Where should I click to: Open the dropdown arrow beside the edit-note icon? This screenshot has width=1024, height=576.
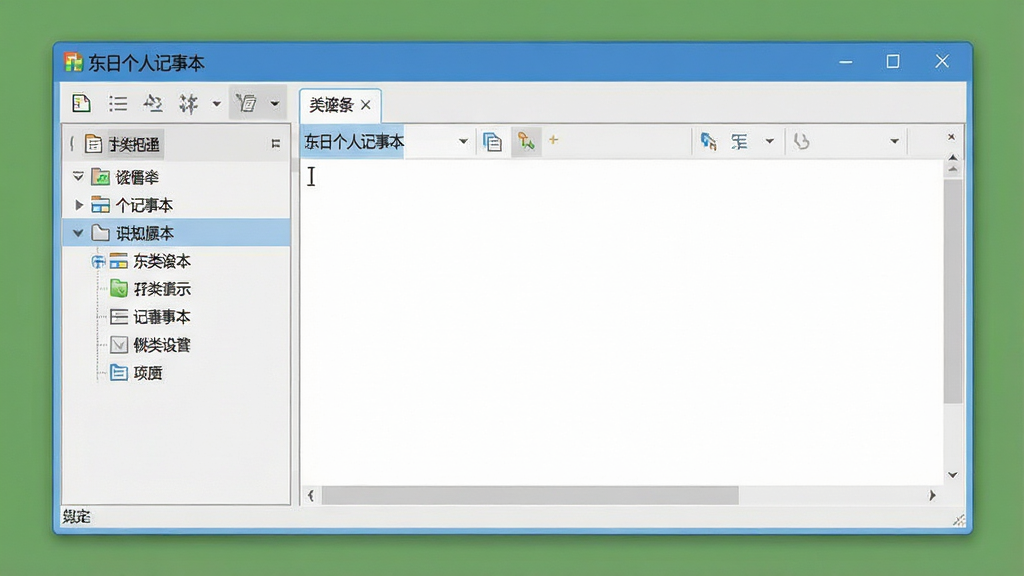click(275, 104)
